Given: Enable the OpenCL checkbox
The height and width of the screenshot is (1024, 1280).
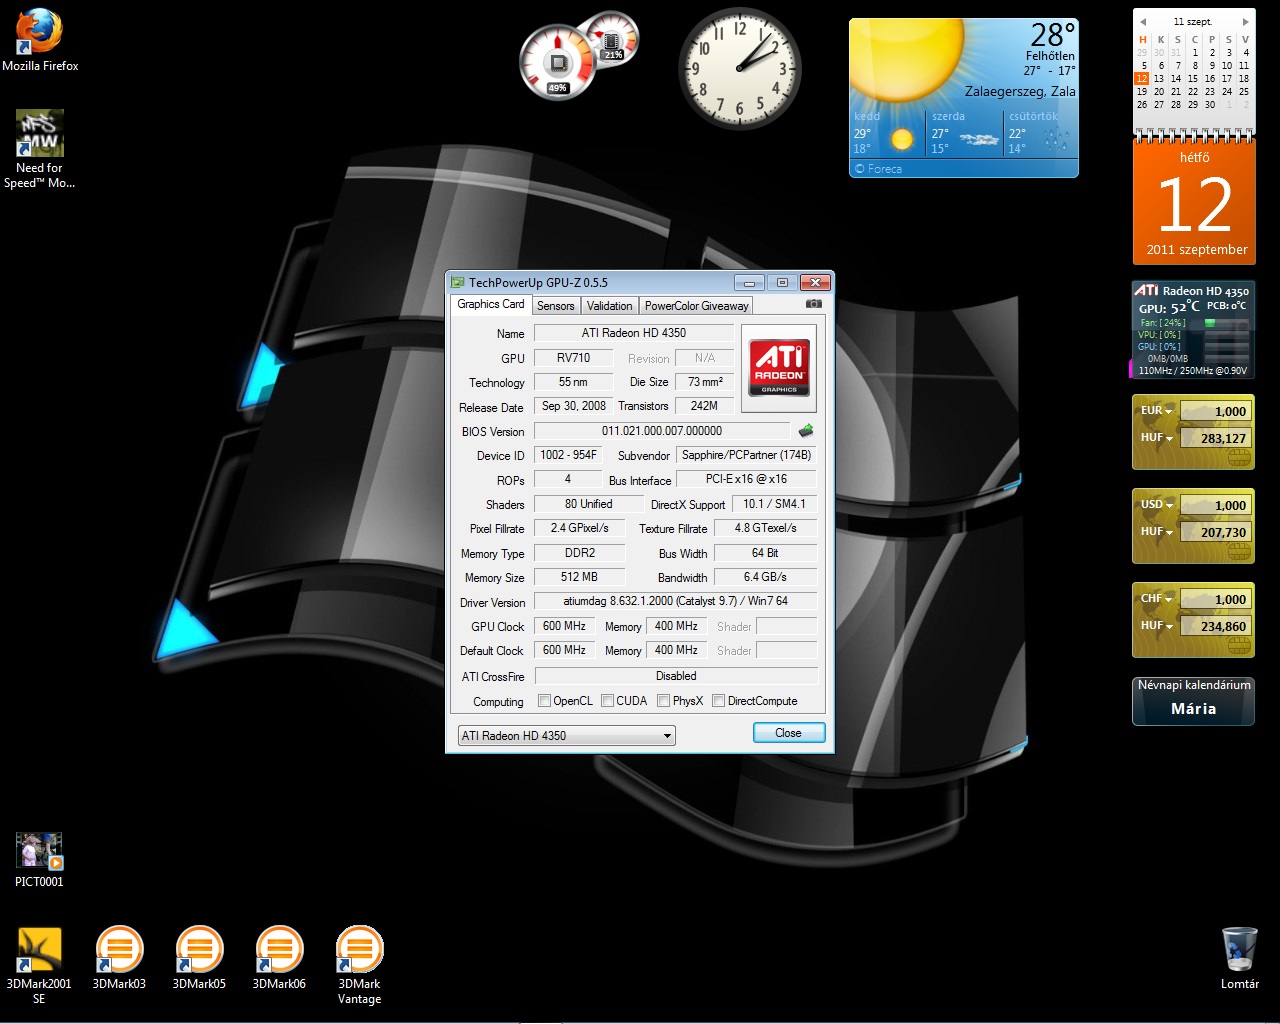Looking at the screenshot, I should tap(545, 701).
